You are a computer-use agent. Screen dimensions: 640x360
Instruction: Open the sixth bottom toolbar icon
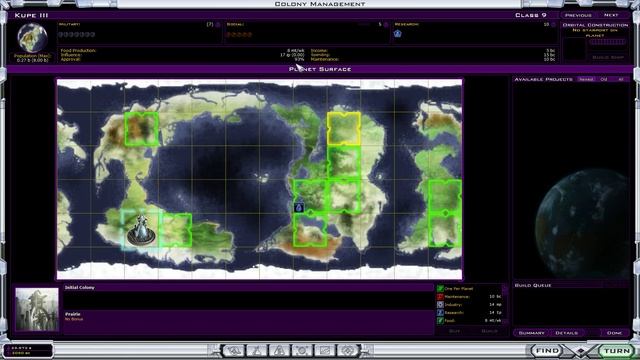coord(348,351)
